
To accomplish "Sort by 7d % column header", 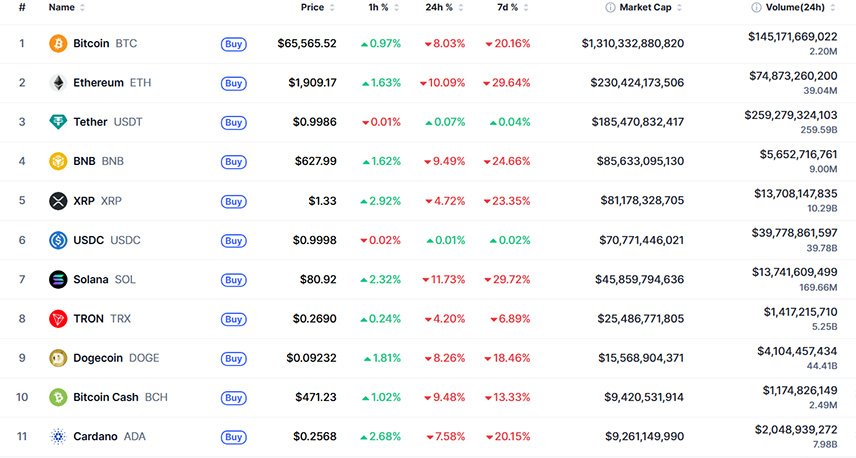I will coord(507,8).
